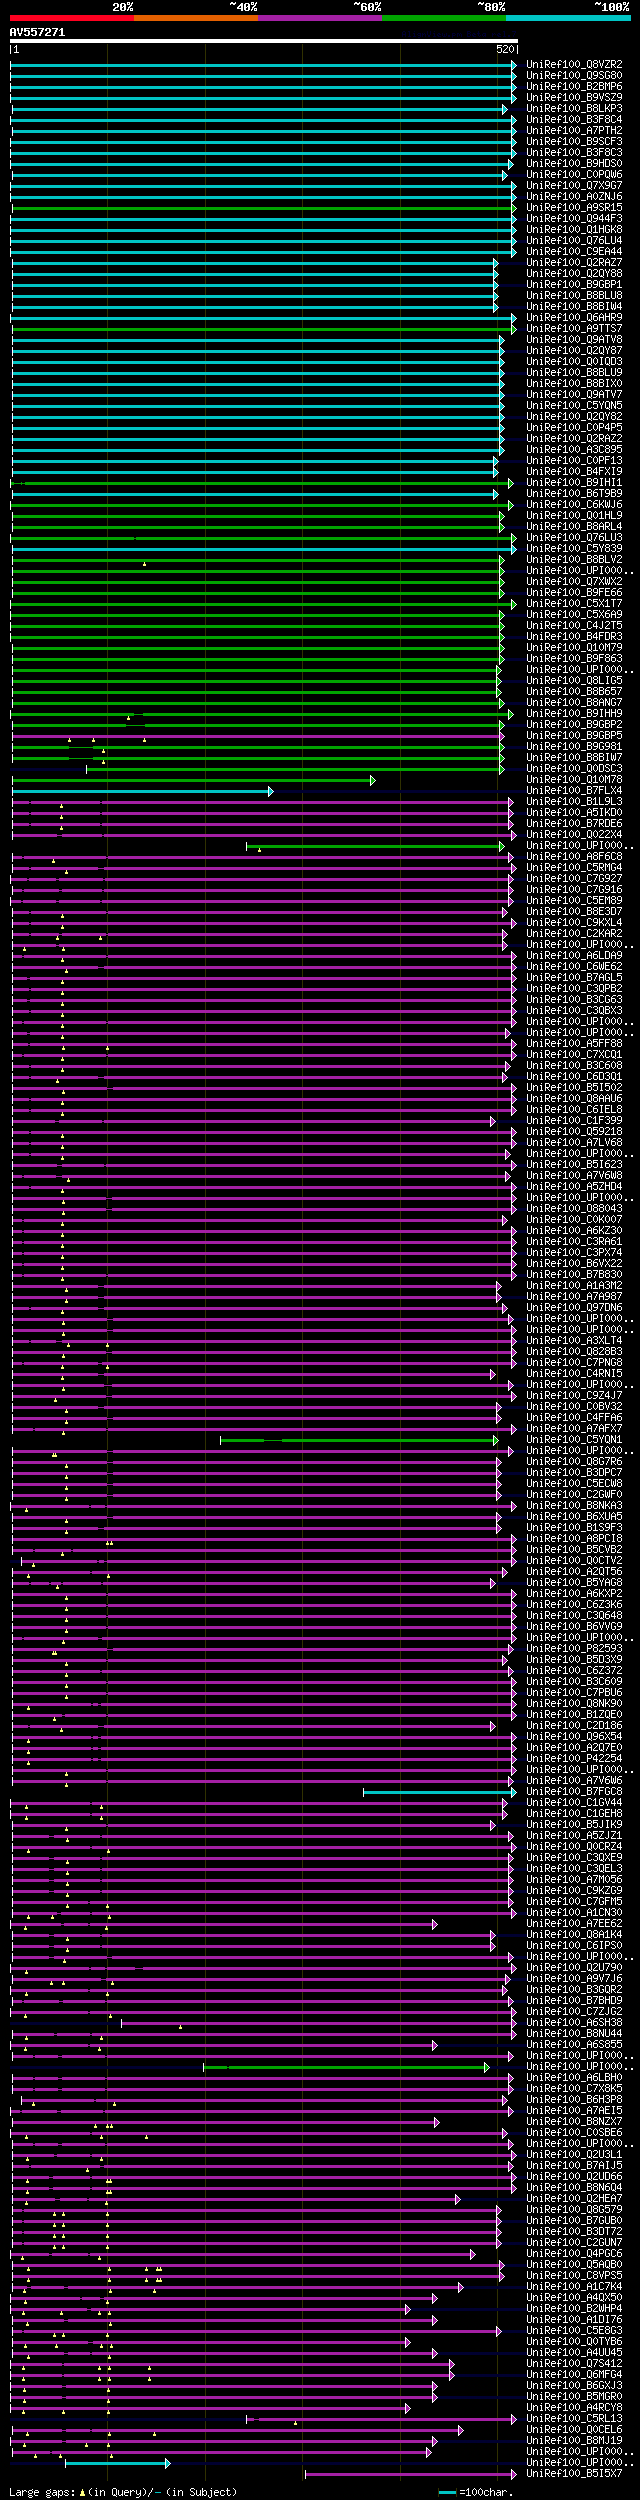This screenshot has height=2500, width=640.
Task: Click the short green alignment bar for UniRef100_Q10M78
Action: [x=192, y=780]
